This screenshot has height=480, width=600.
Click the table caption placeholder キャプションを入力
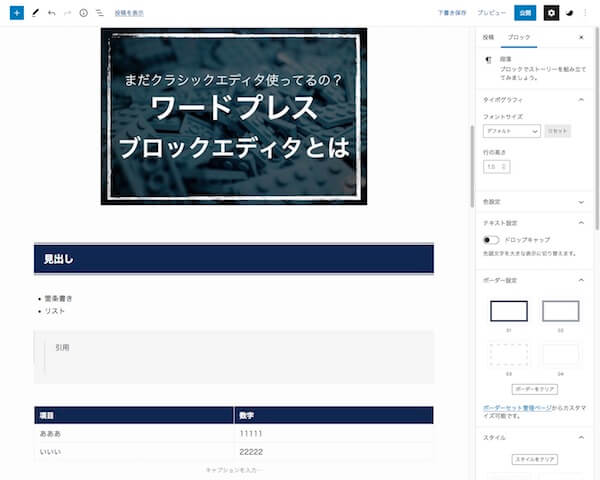[x=234, y=470]
